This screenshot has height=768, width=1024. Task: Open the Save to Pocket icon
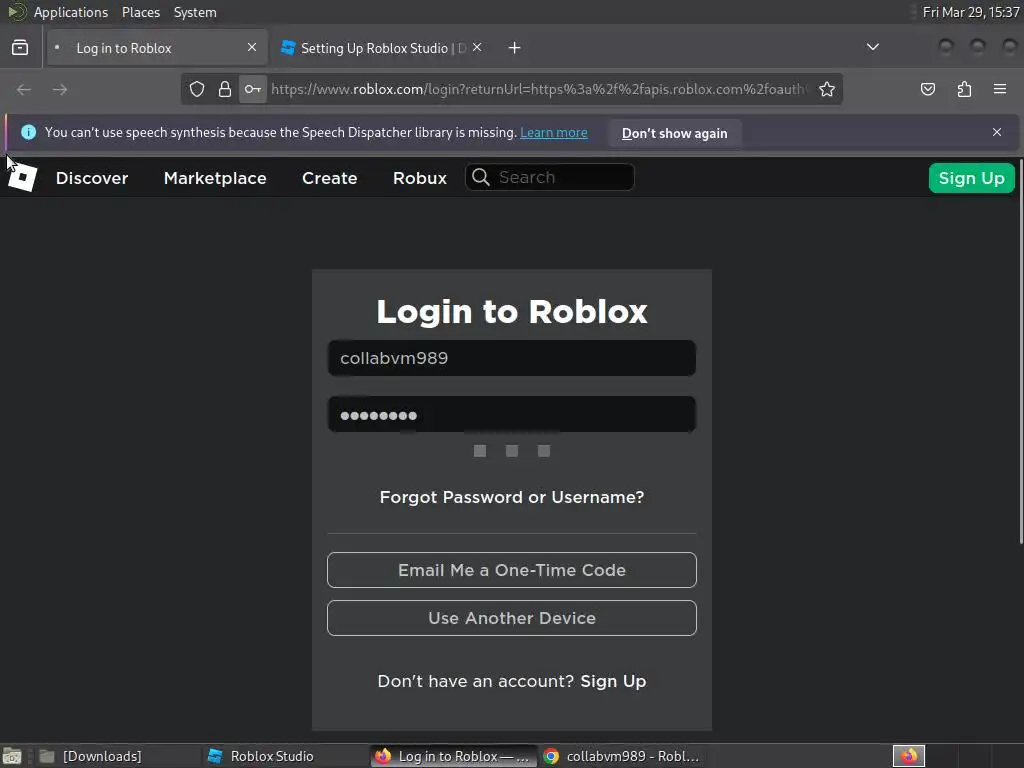click(x=928, y=89)
